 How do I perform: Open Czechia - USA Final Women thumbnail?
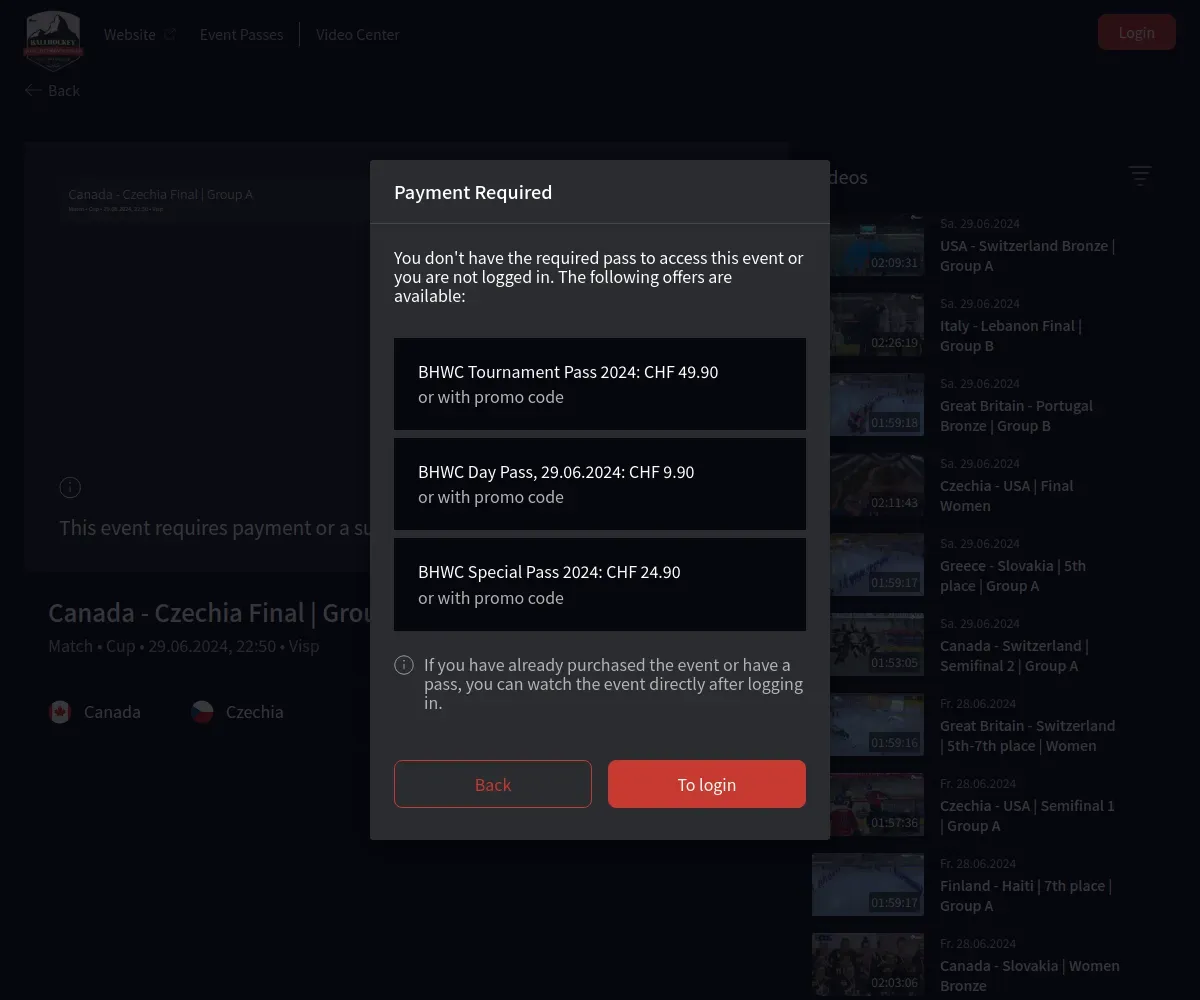click(x=877, y=485)
